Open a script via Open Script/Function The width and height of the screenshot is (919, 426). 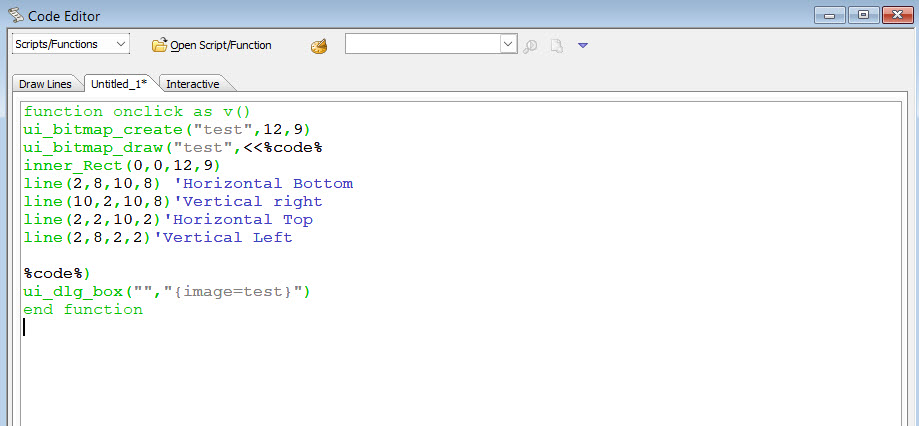tap(211, 45)
